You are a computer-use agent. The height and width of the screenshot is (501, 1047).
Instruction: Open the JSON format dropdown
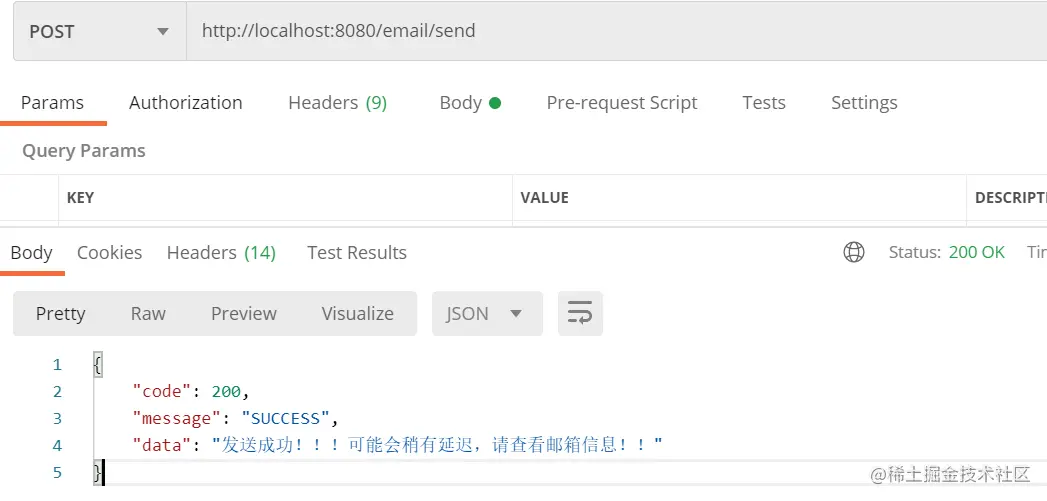click(487, 313)
